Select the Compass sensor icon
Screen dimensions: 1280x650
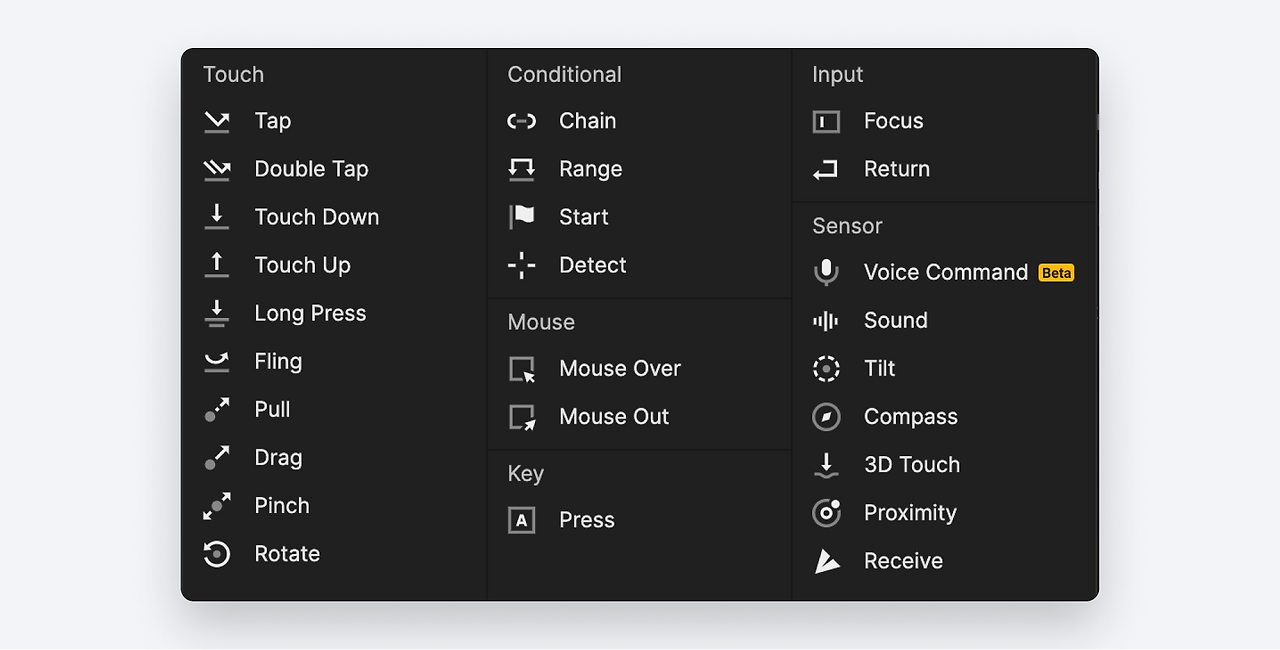[x=826, y=417]
